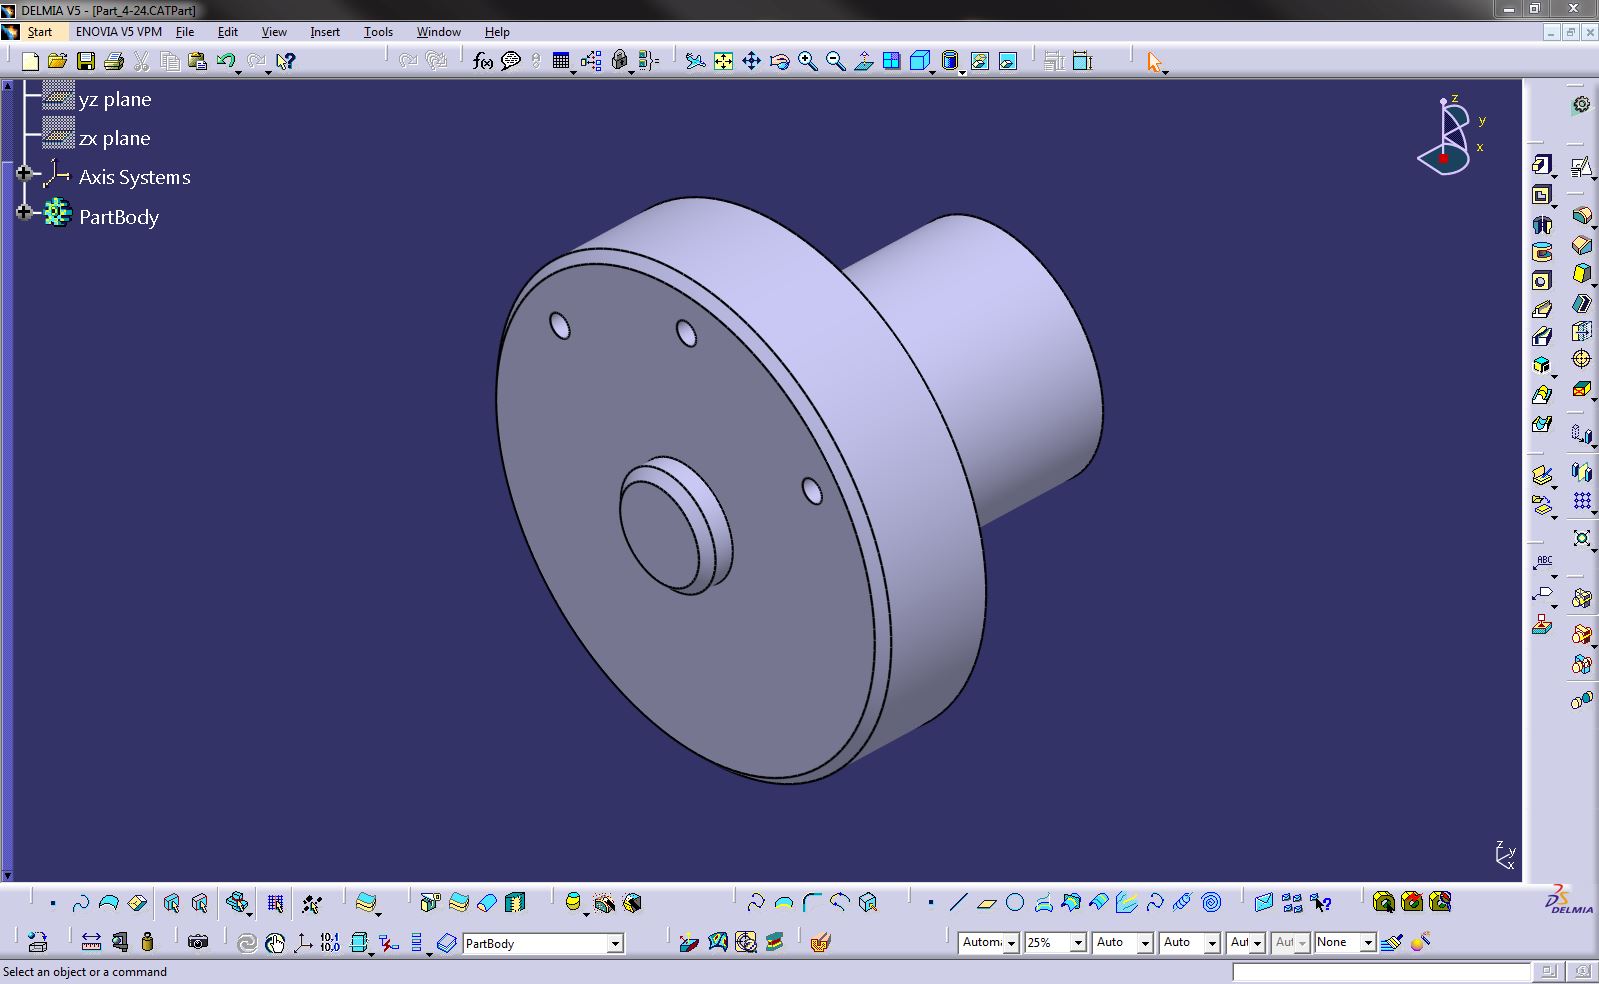Click the Capture camera icon
Viewport: 1599px width, 984px height.
tap(198, 942)
